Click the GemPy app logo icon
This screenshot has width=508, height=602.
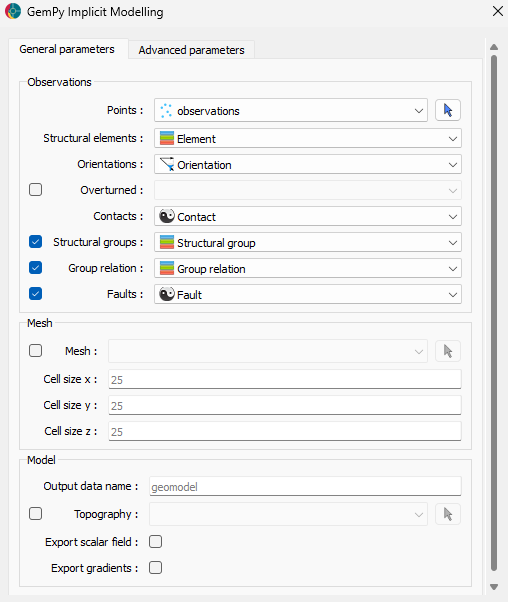[13, 12]
